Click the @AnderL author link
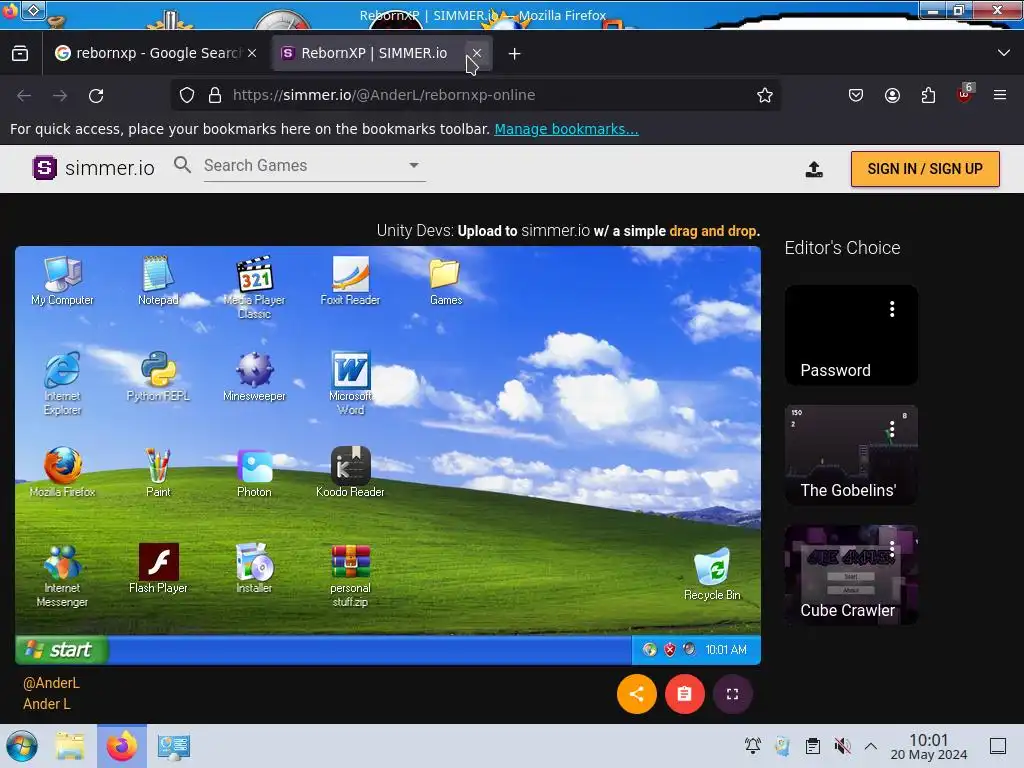Image resolution: width=1024 pixels, height=768 pixels. click(x=51, y=683)
